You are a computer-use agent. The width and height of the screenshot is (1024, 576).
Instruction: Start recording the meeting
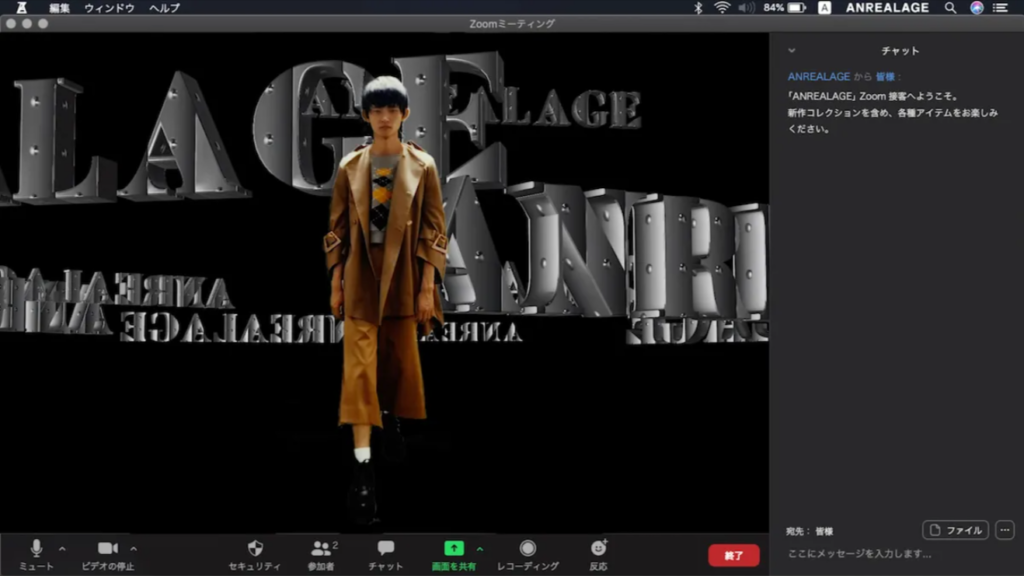click(528, 555)
